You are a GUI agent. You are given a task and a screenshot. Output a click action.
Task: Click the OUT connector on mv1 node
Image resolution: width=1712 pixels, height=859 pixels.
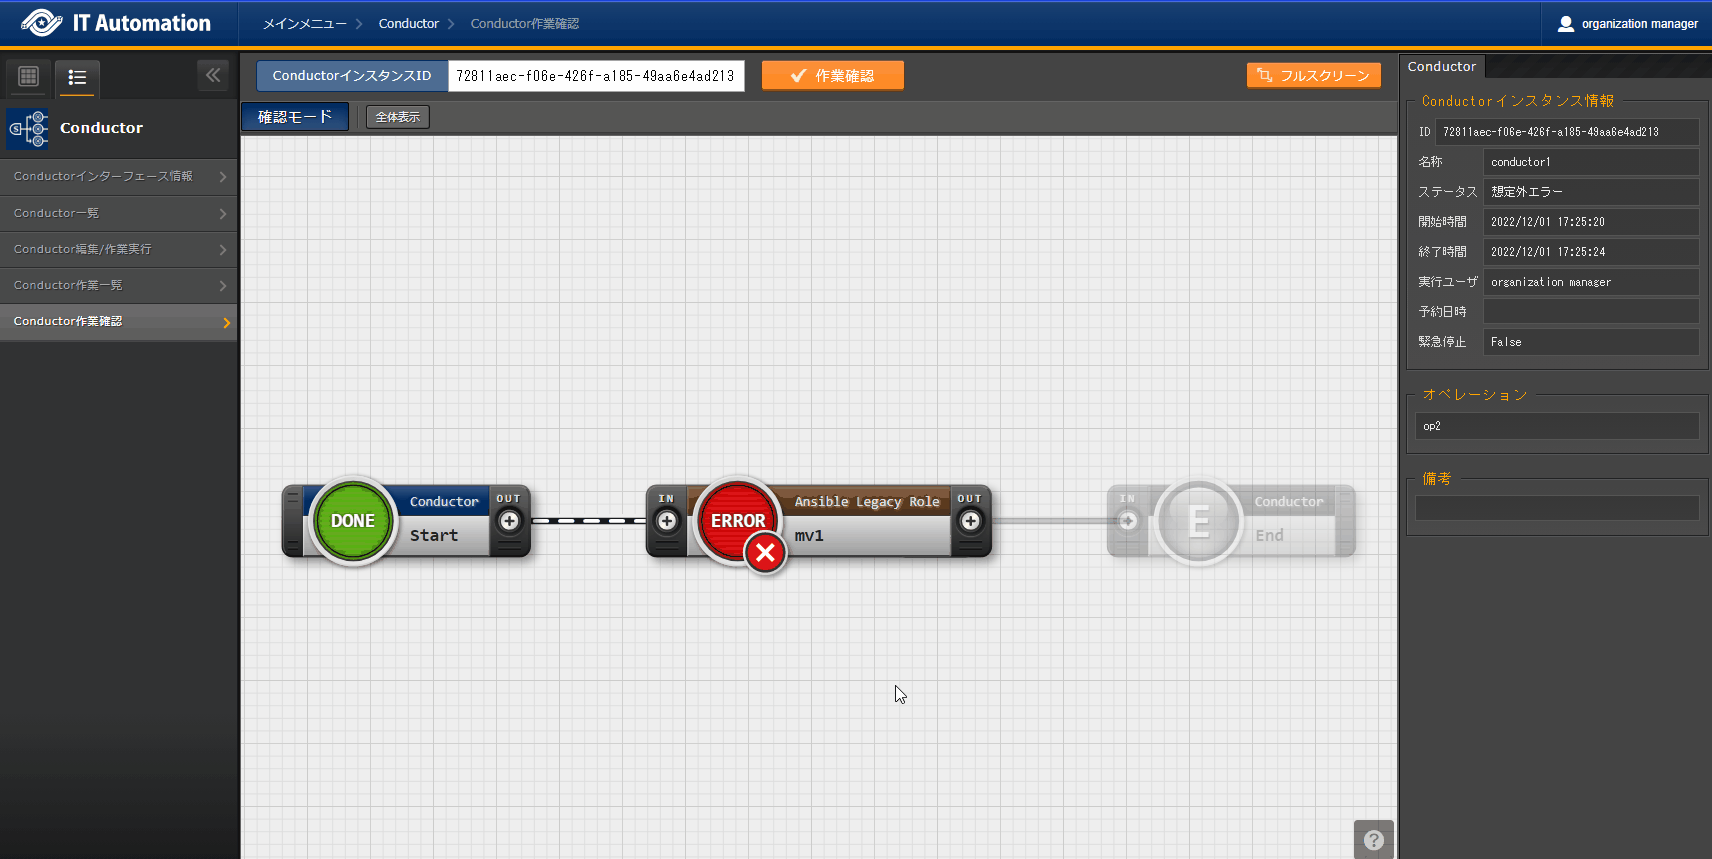click(970, 521)
